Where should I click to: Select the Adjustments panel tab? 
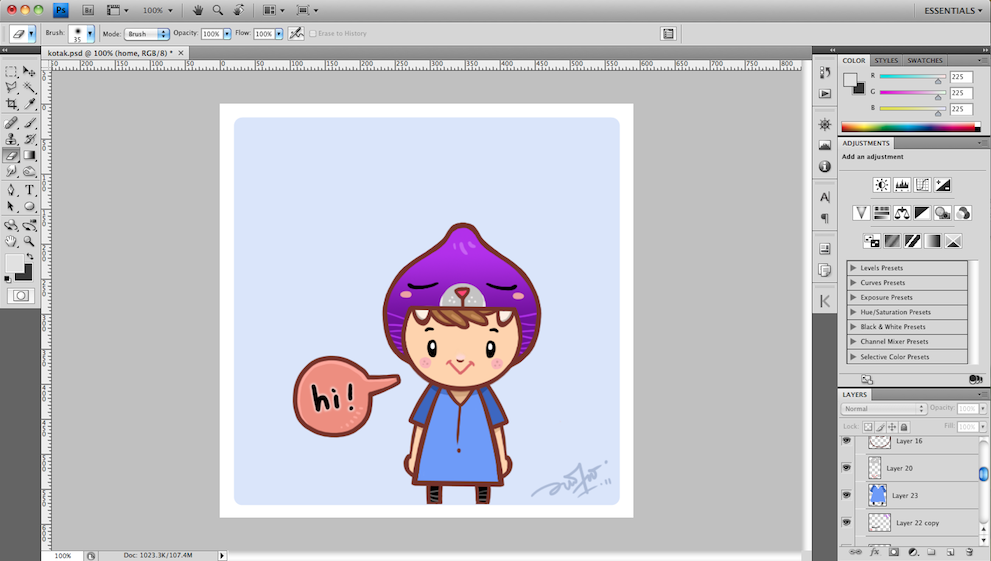(x=865, y=143)
